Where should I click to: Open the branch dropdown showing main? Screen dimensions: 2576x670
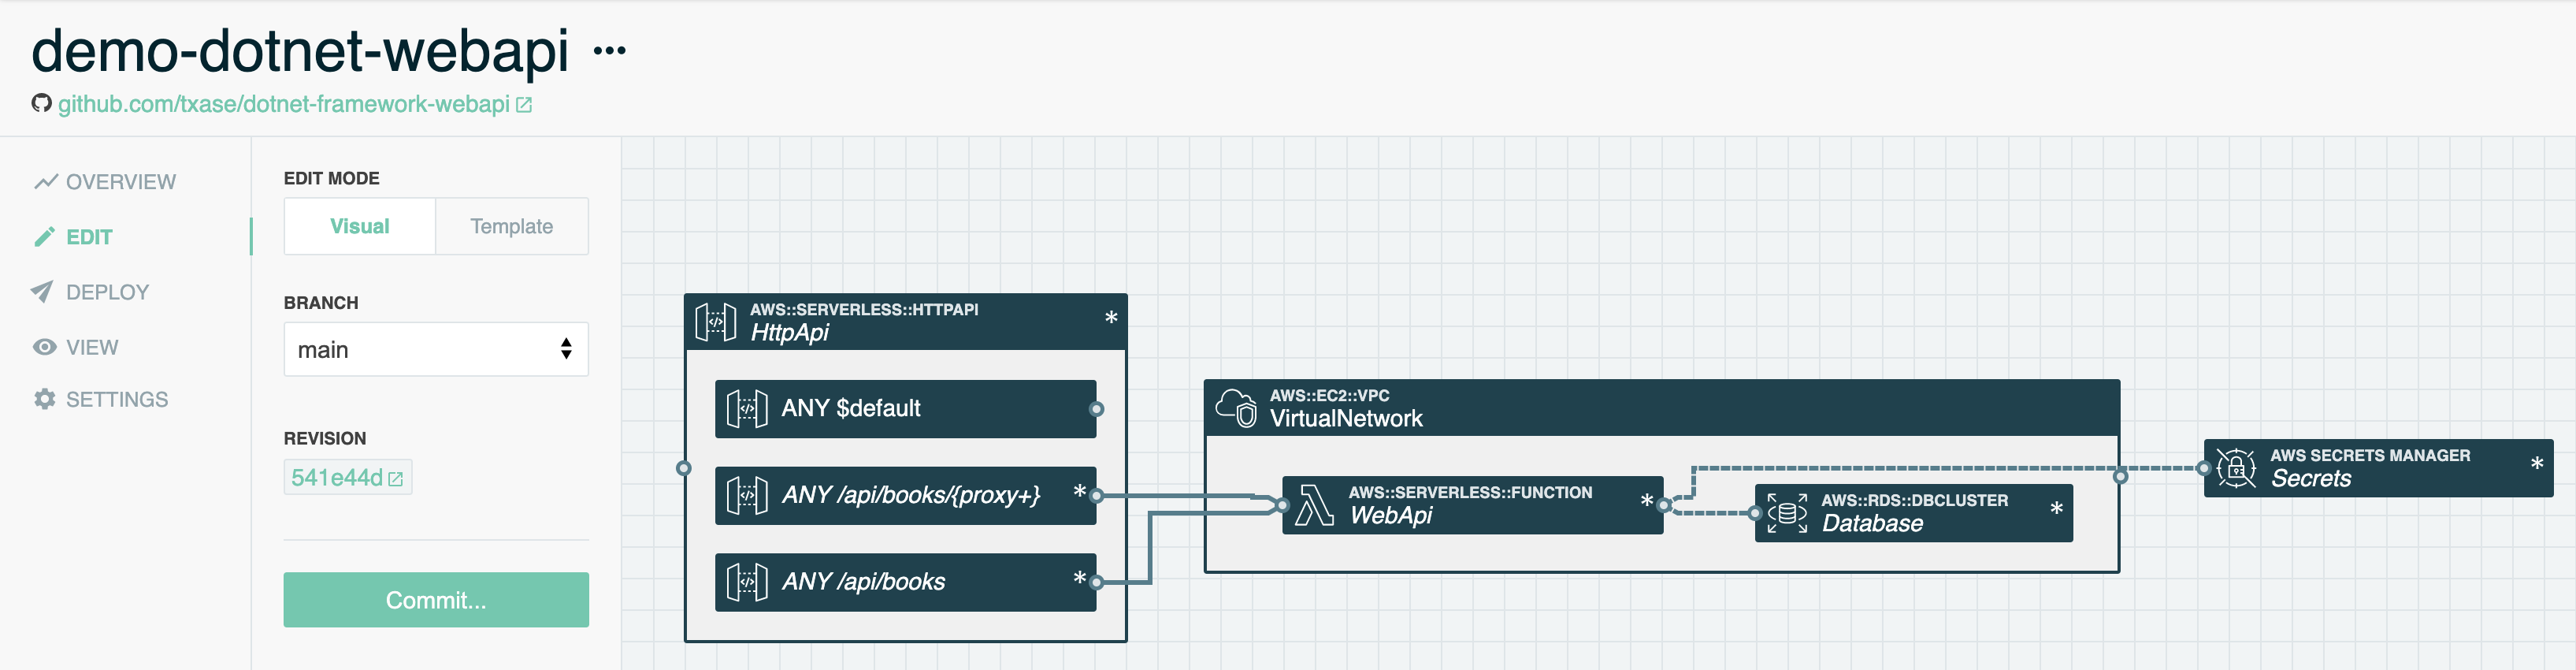436,349
